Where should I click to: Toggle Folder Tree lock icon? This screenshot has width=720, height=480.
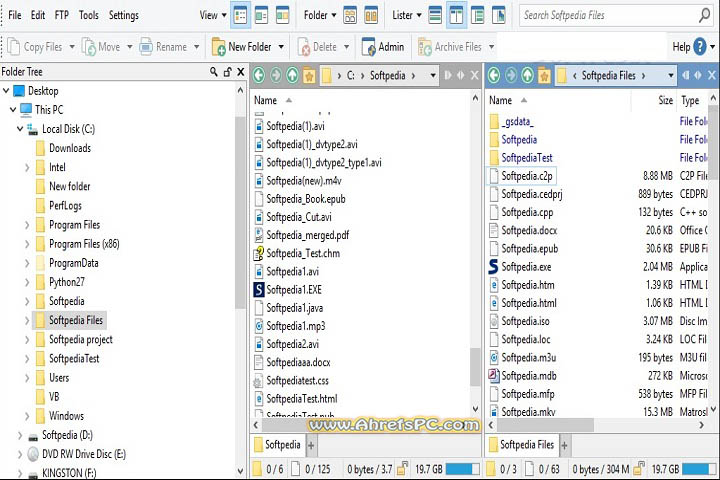(x=227, y=72)
